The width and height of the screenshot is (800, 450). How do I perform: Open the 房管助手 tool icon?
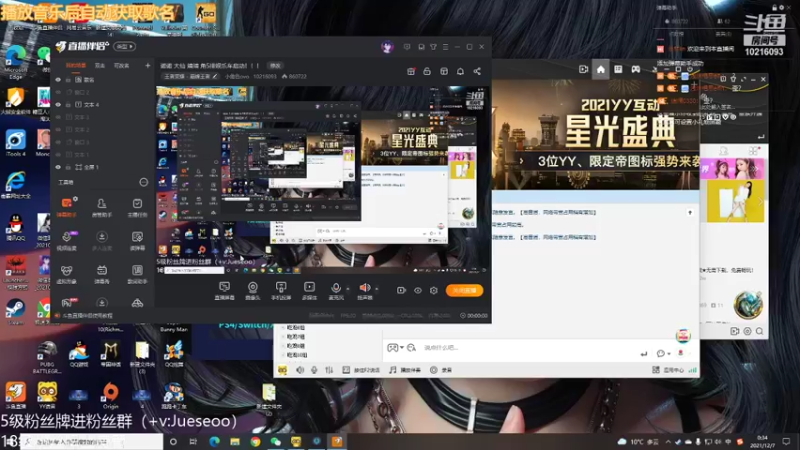[102, 207]
